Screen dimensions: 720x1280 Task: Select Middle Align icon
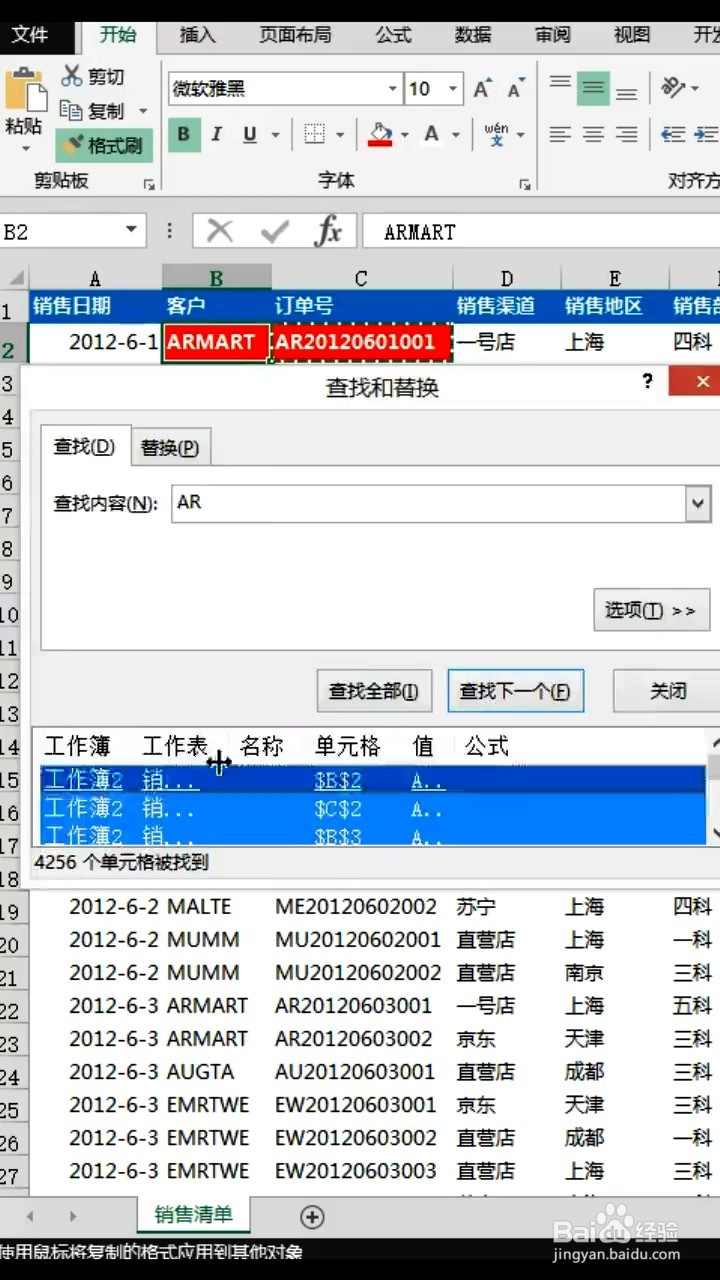pyautogui.click(x=594, y=88)
